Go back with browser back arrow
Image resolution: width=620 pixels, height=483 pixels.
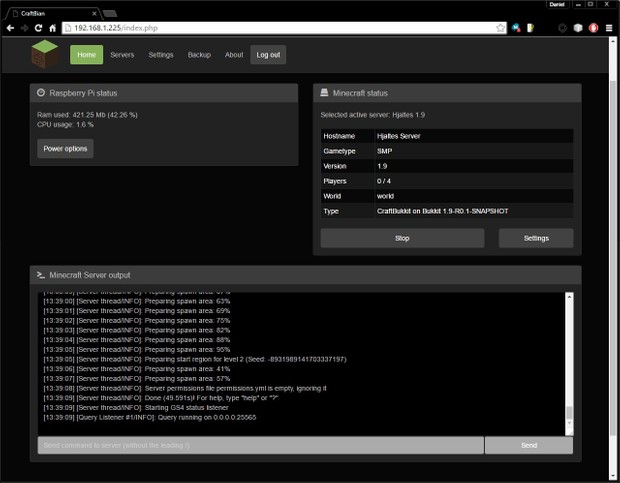[x=11, y=28]
